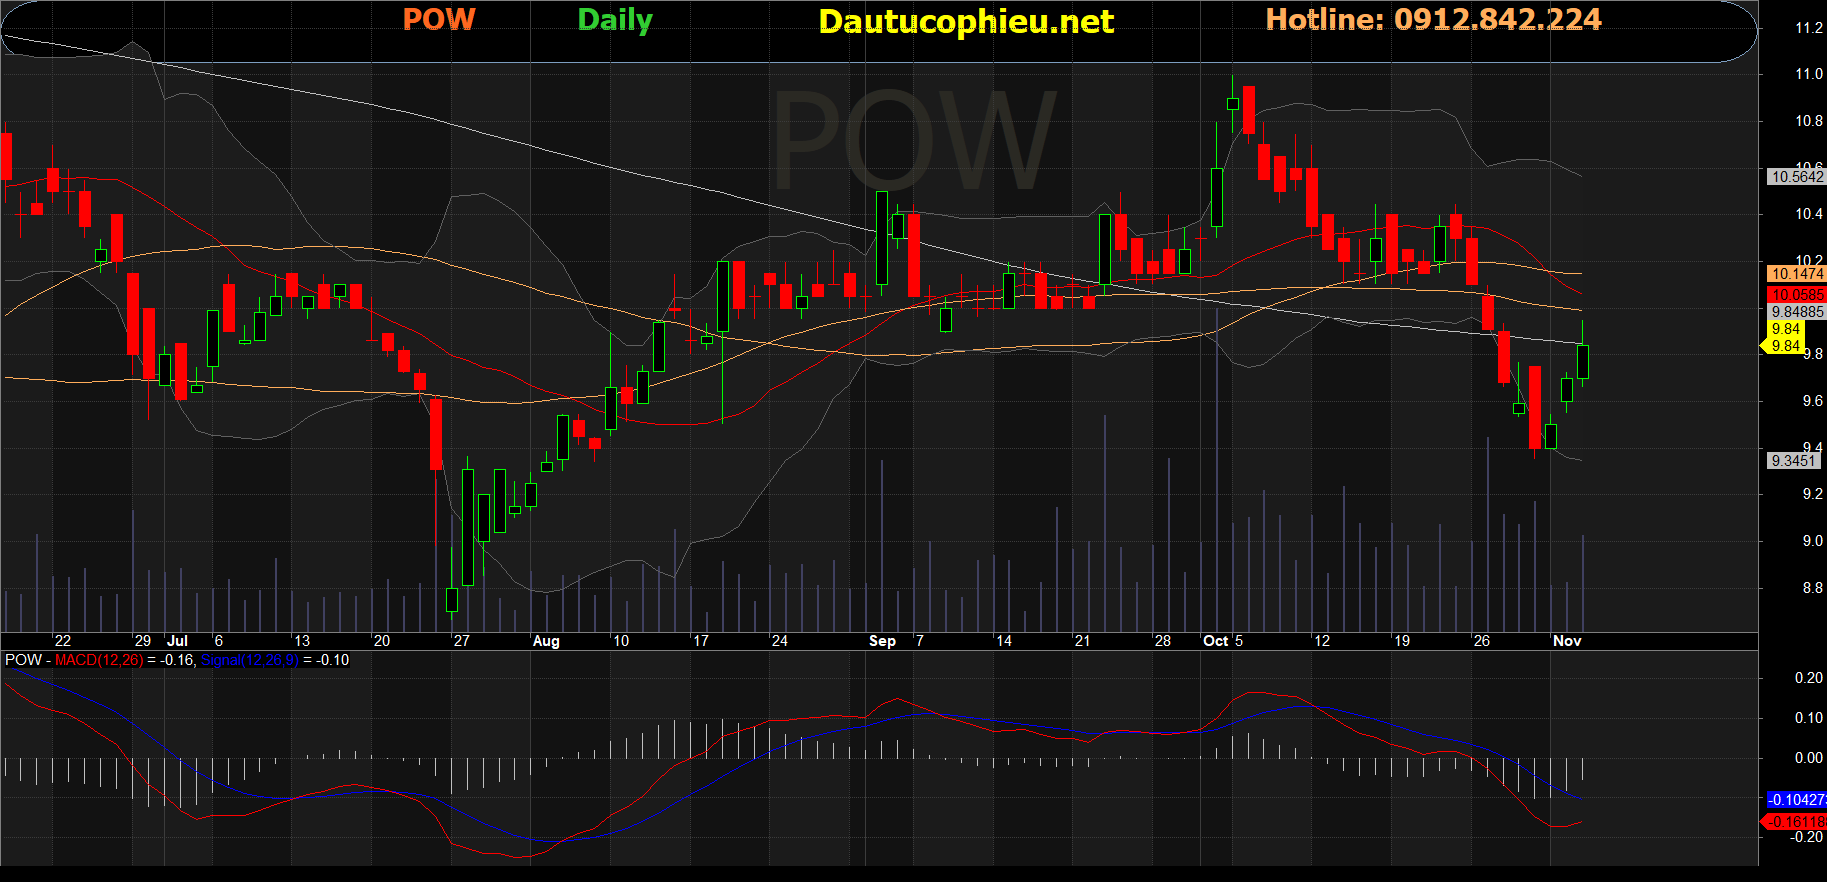This screenshot has width=1827, height=882.
Task: Click the blue Signal(12,26,9) indicator label
Action: click(x=249, y=660)
